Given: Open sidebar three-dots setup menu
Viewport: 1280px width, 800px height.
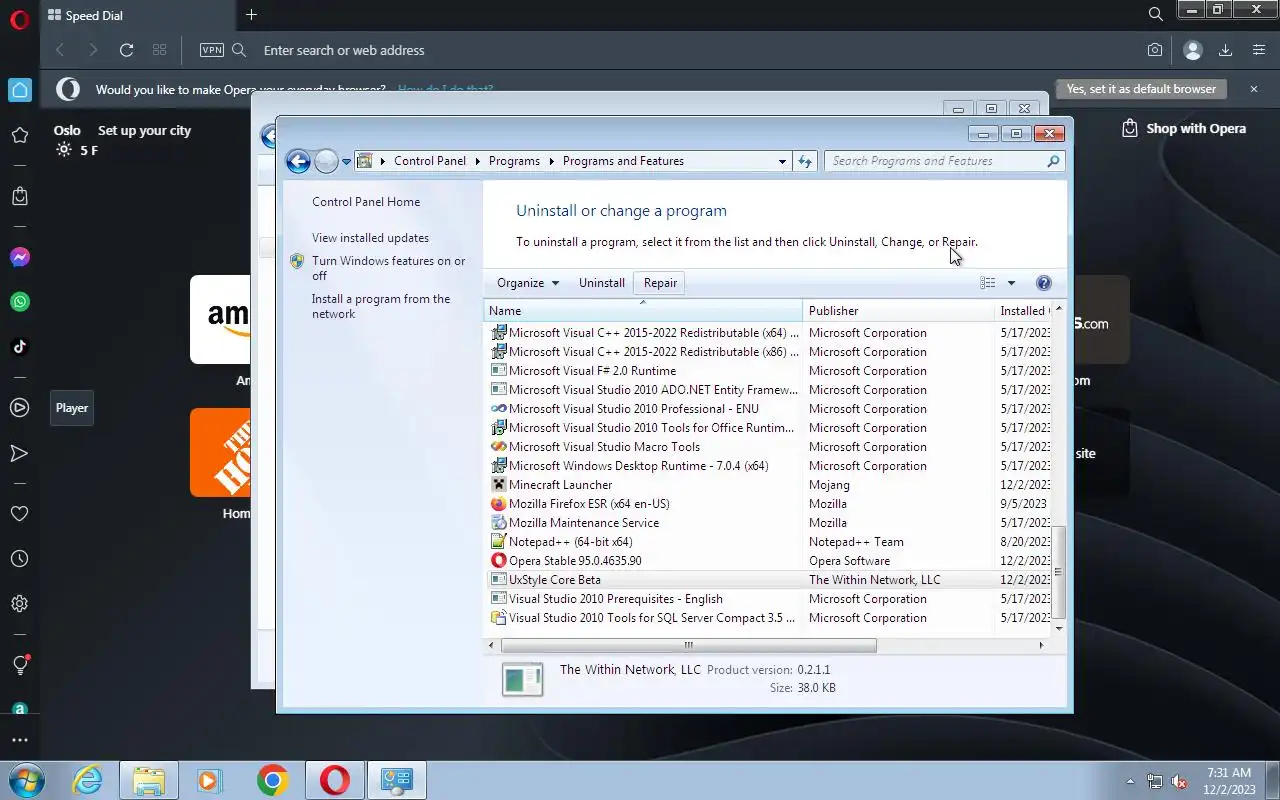Looking at the screenshot, I should click(x=19, y=741).
